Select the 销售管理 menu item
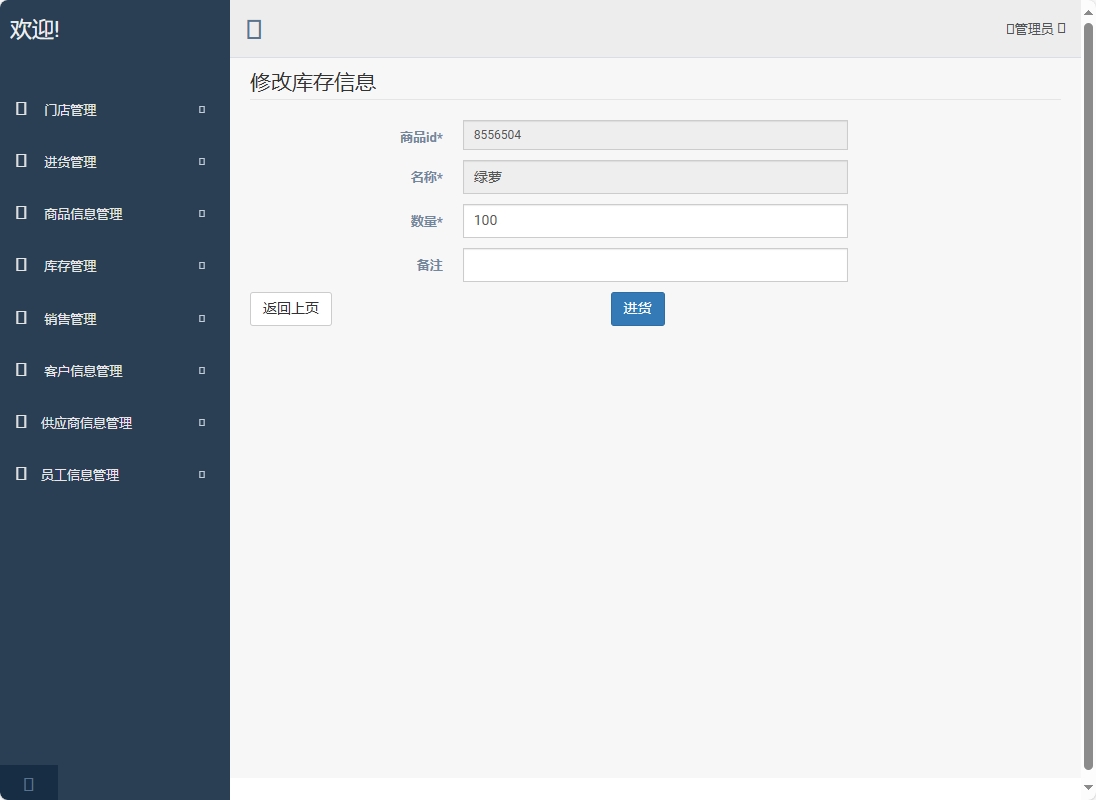The image size is (1096, 800). coord(69,318)
